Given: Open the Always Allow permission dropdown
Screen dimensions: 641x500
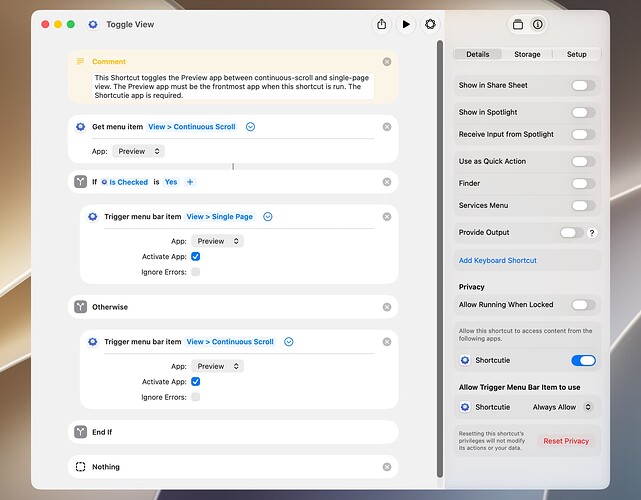Looking at the screenshot, I should click(562, 407).
